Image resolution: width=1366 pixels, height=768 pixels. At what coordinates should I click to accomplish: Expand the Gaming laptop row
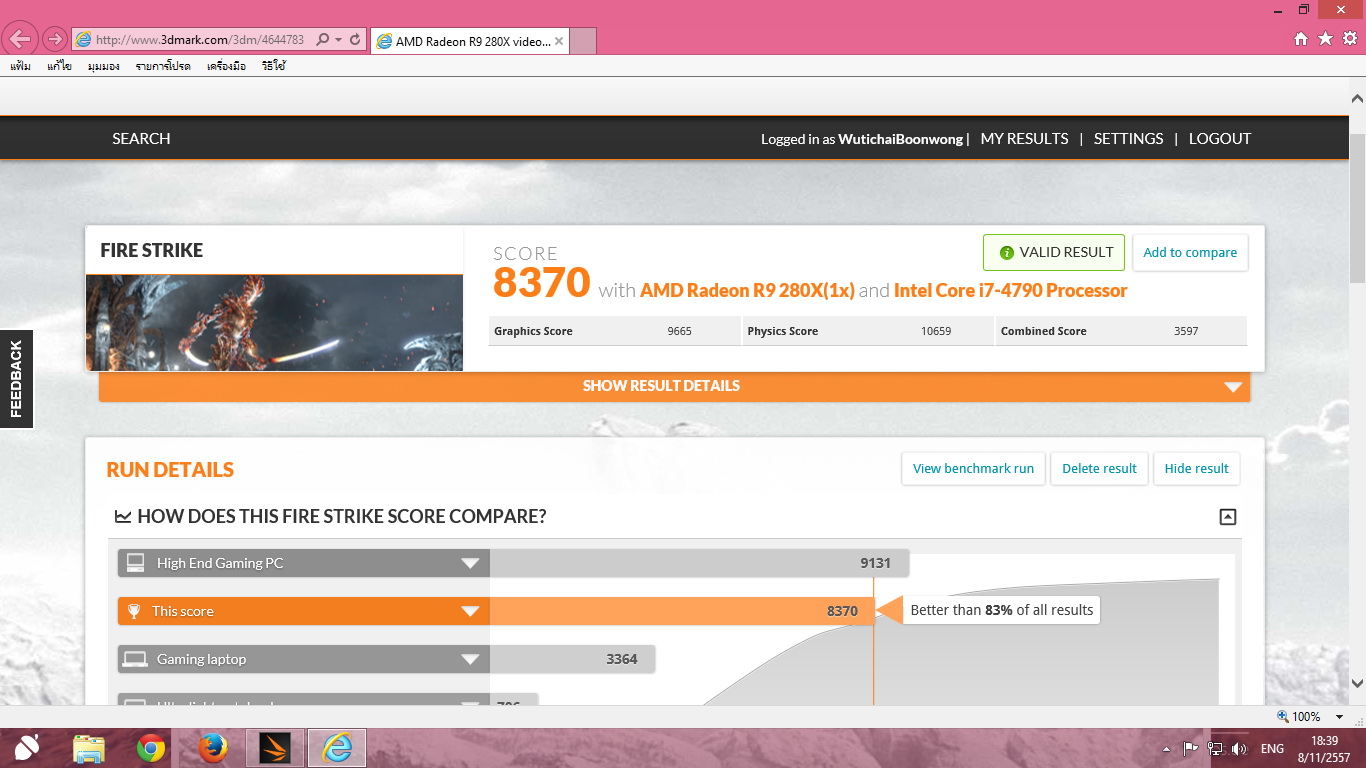pyautogui.click(x=470, y=659)
